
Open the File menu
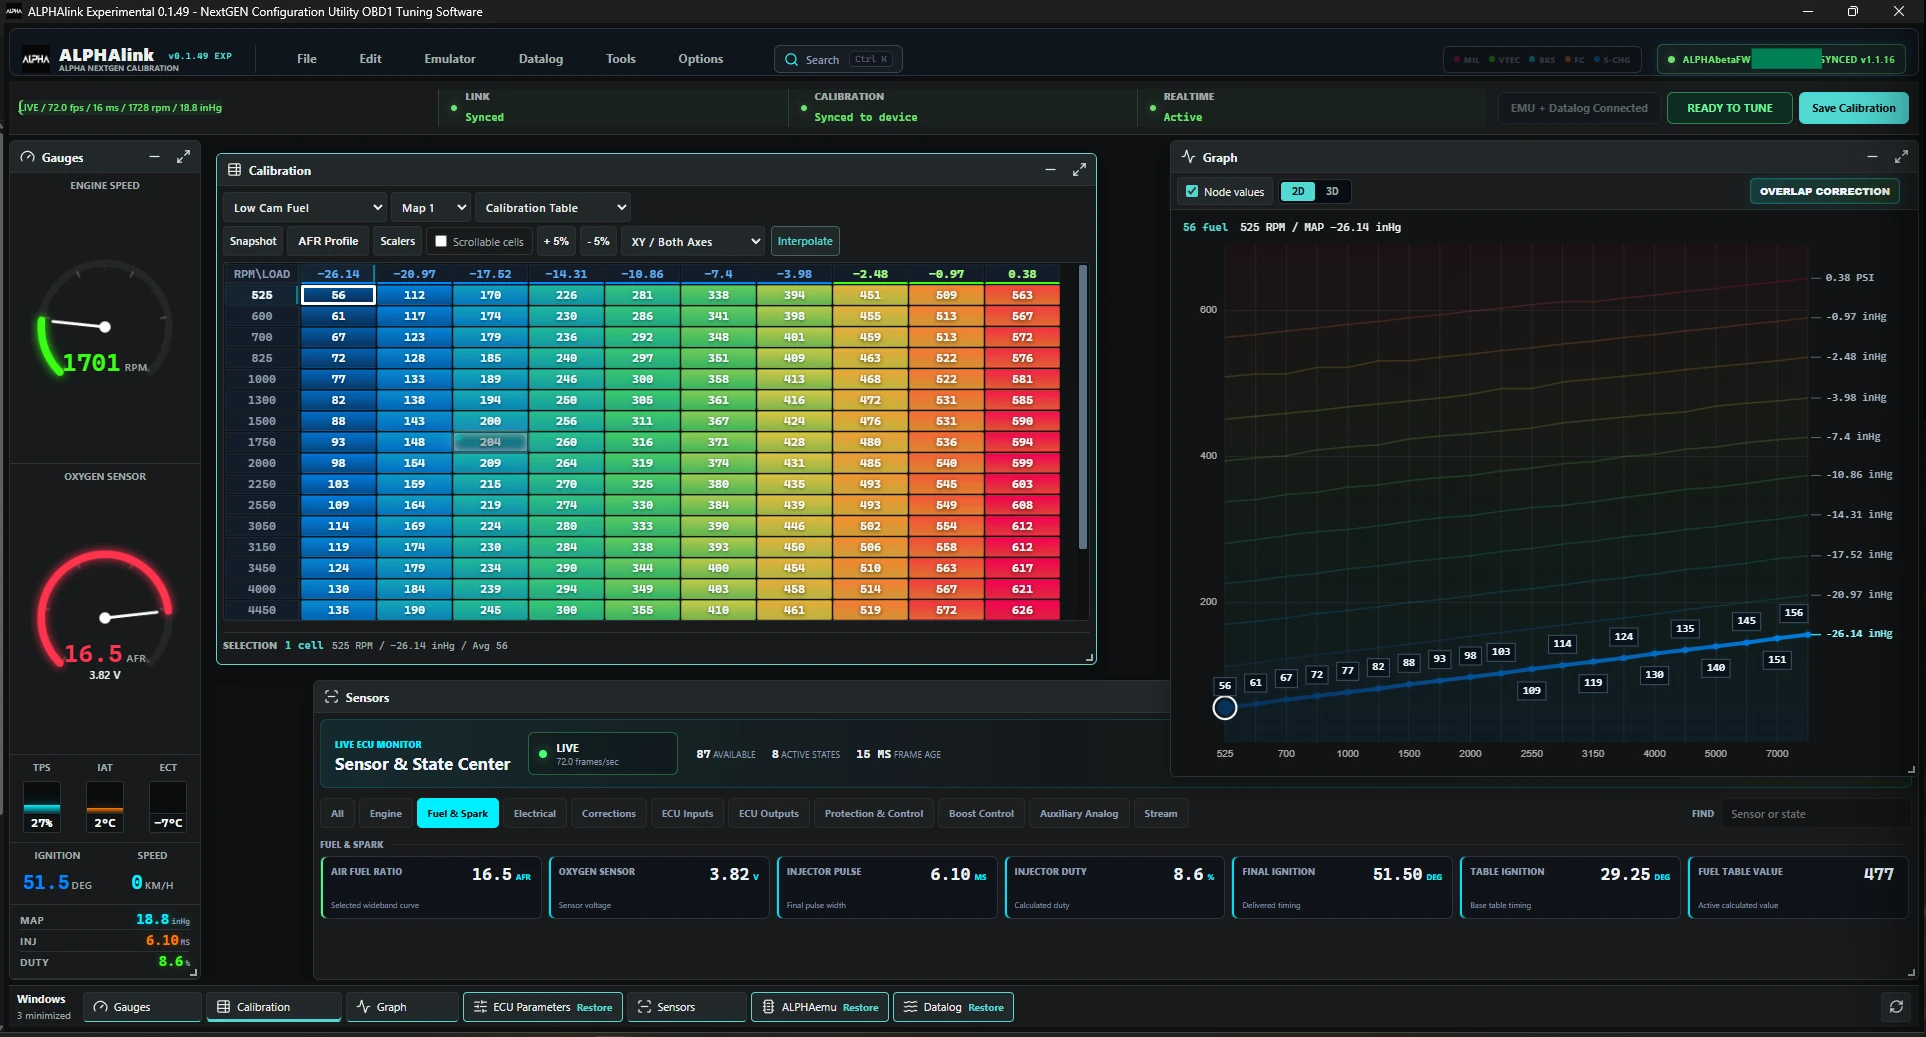(307, 59)
